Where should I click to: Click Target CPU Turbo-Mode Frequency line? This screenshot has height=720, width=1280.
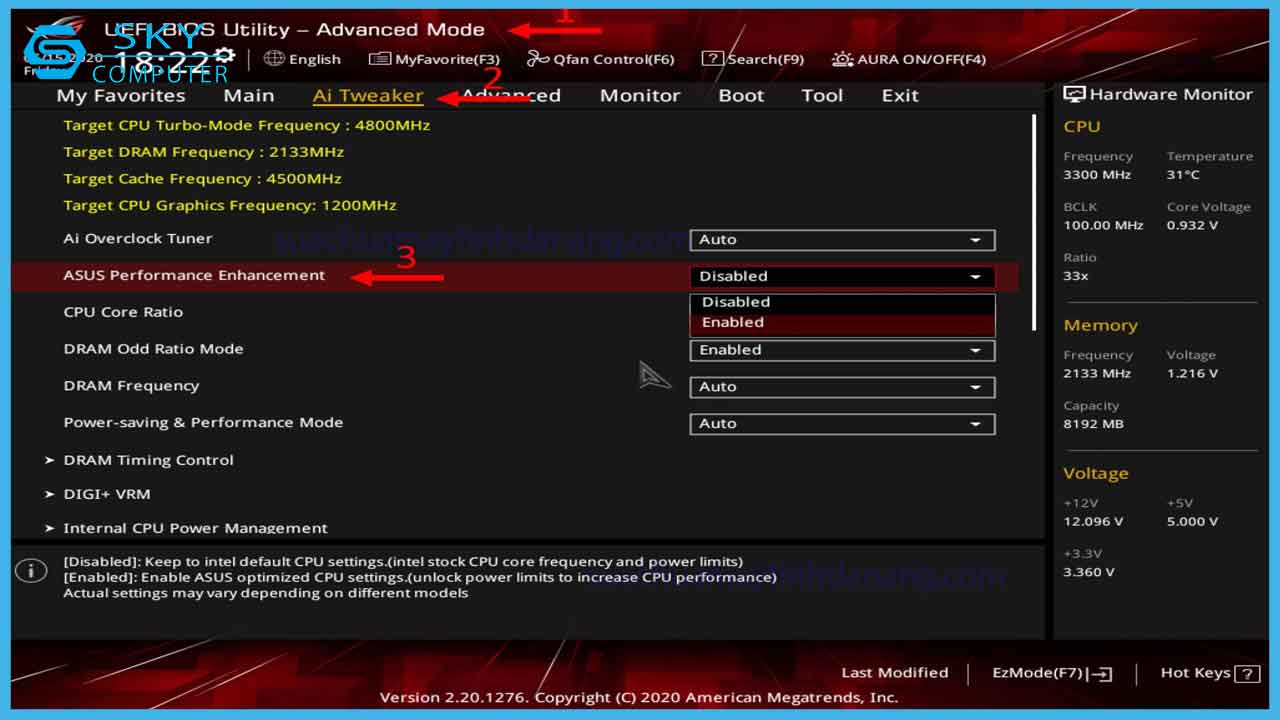click(247, 125)
